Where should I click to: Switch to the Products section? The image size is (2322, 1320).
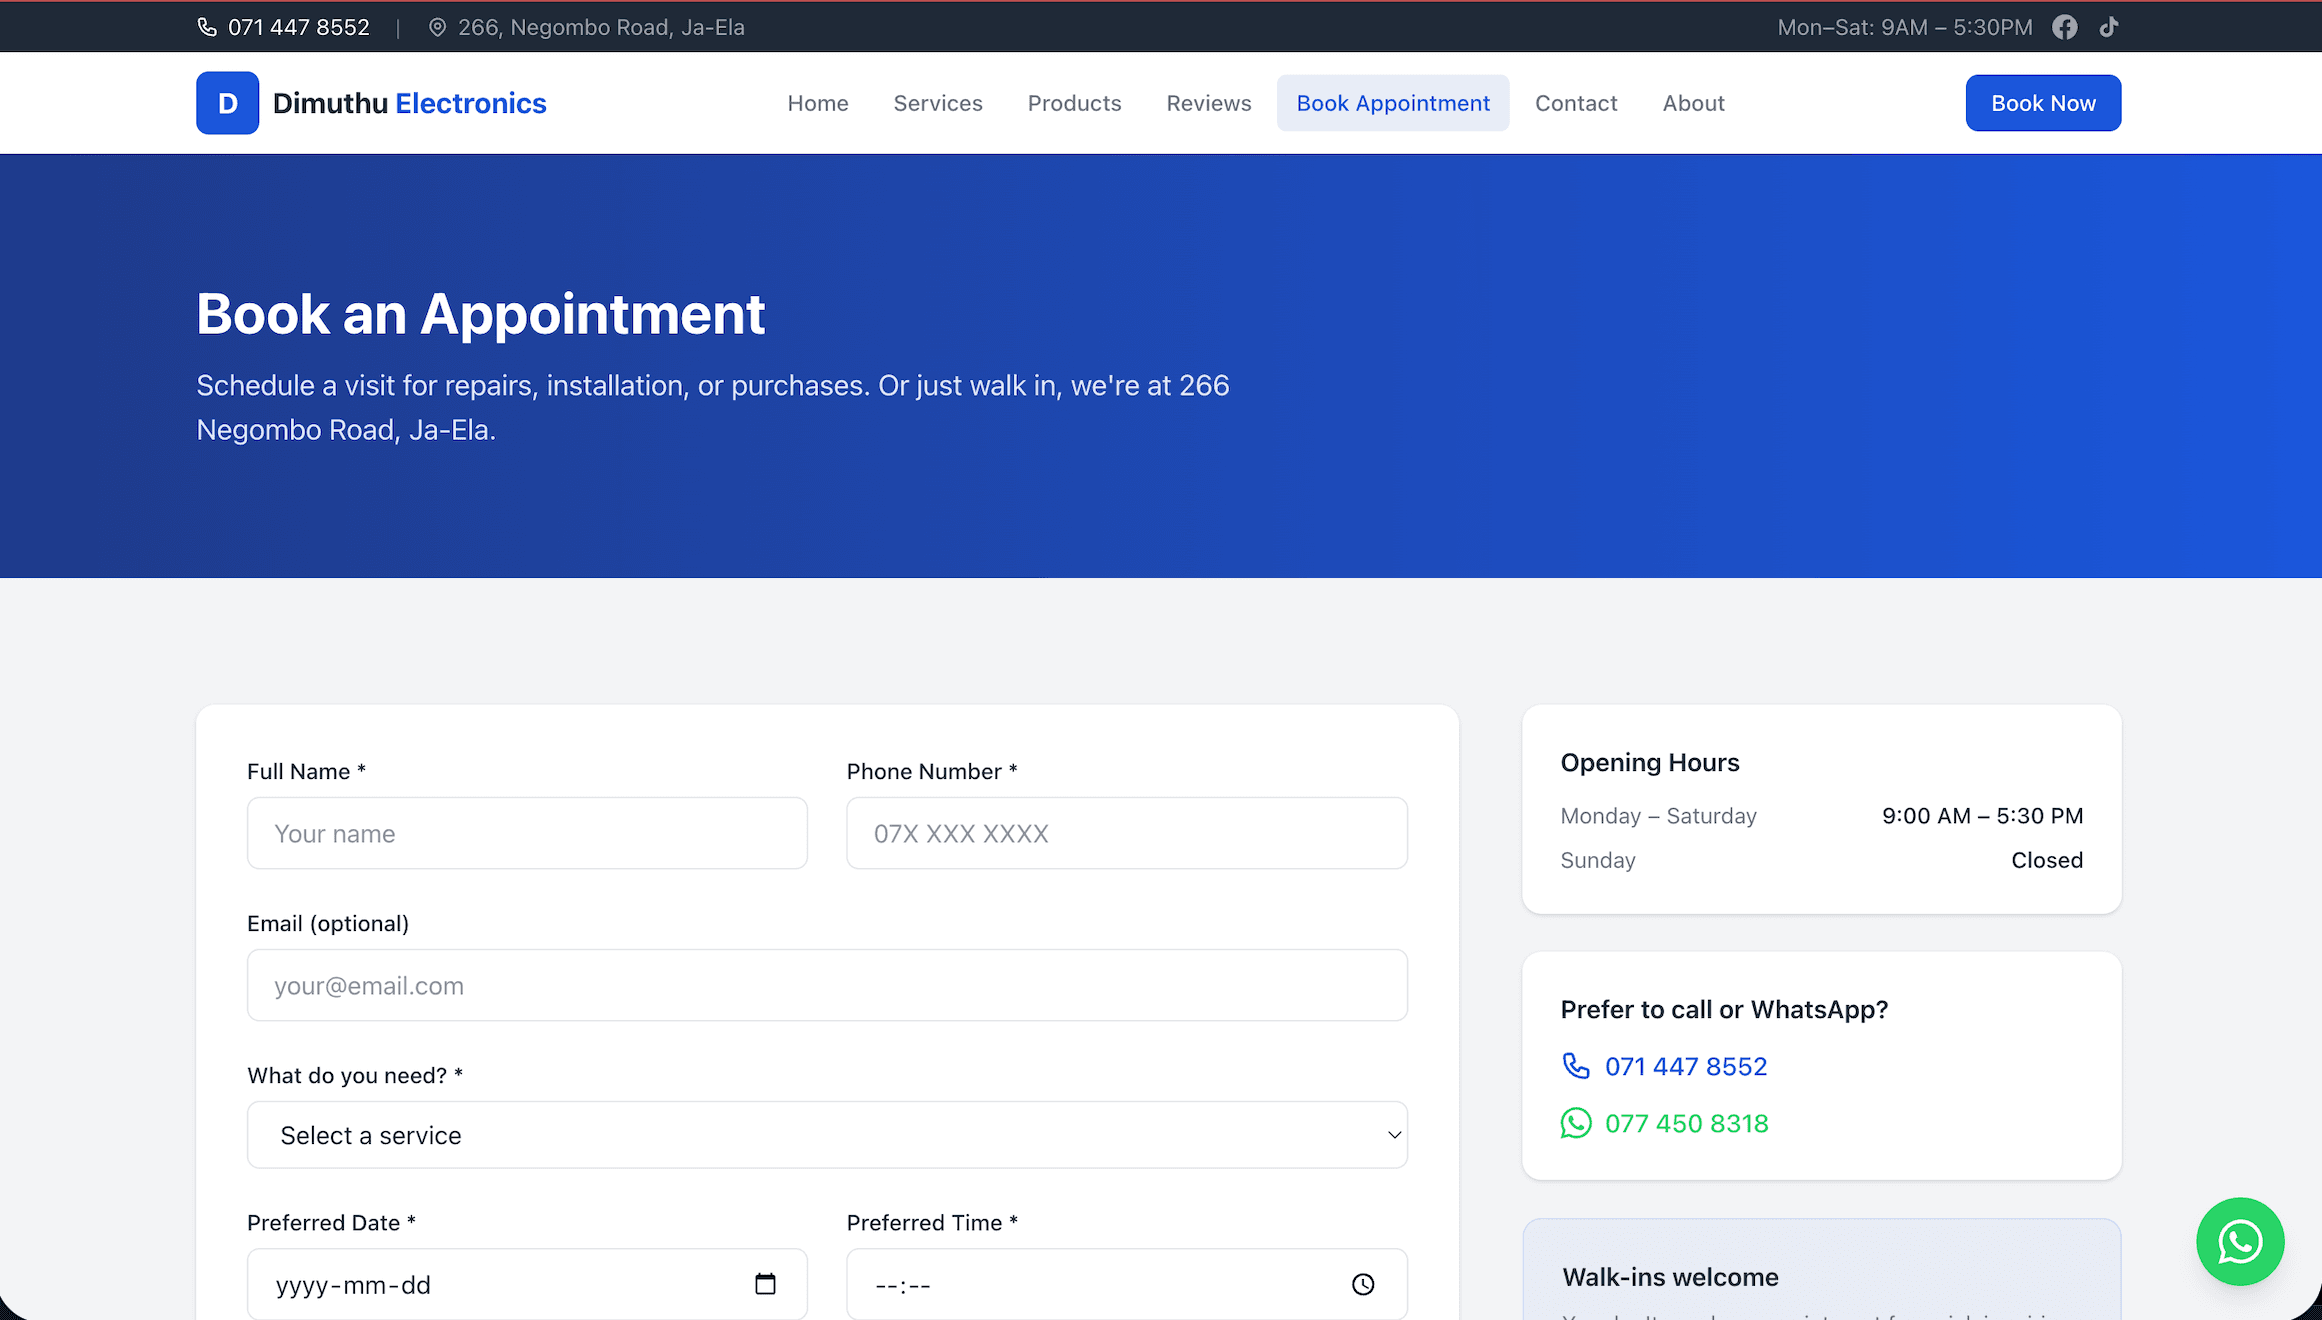coord(1074,102)
